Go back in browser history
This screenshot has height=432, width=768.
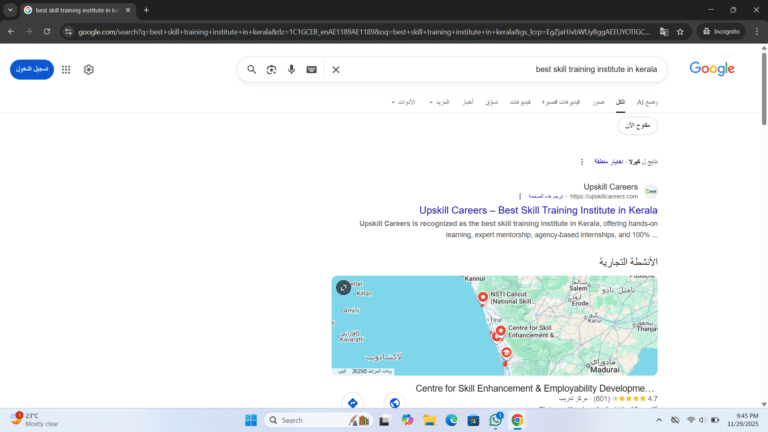pyautogui.click(x=11, y=31)
